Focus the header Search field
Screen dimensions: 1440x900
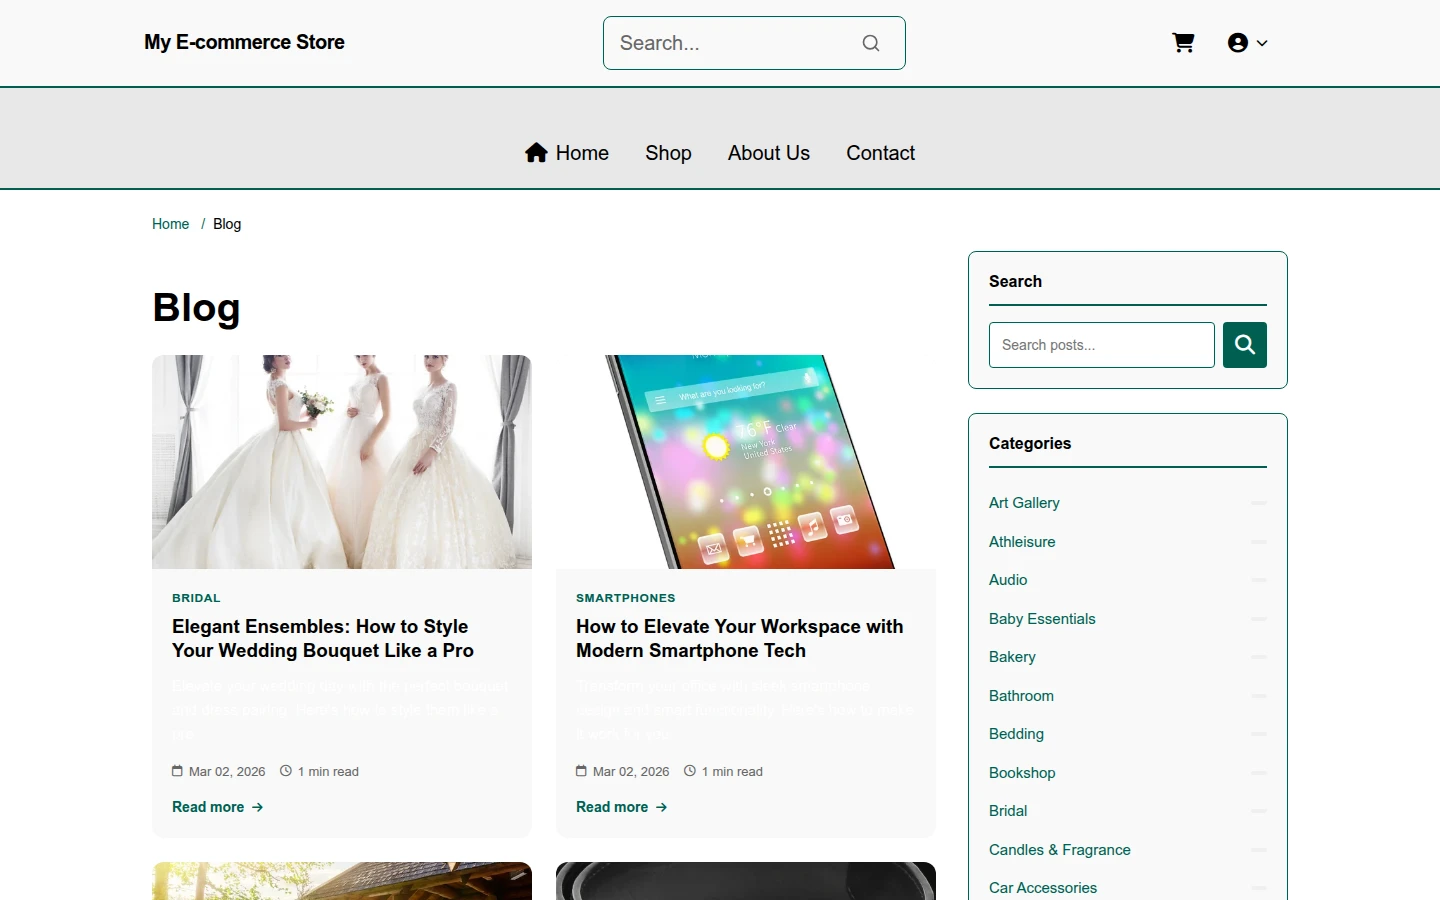(754, 43)
